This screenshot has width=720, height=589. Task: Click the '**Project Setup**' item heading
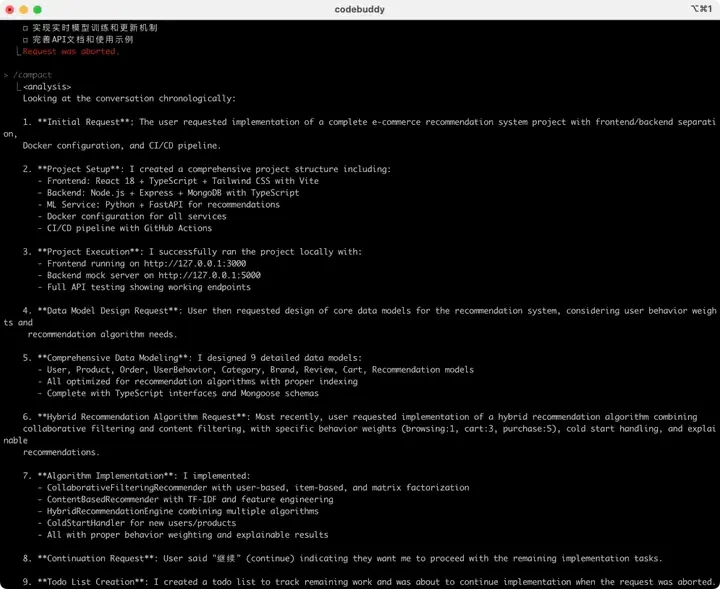point(81,169)
